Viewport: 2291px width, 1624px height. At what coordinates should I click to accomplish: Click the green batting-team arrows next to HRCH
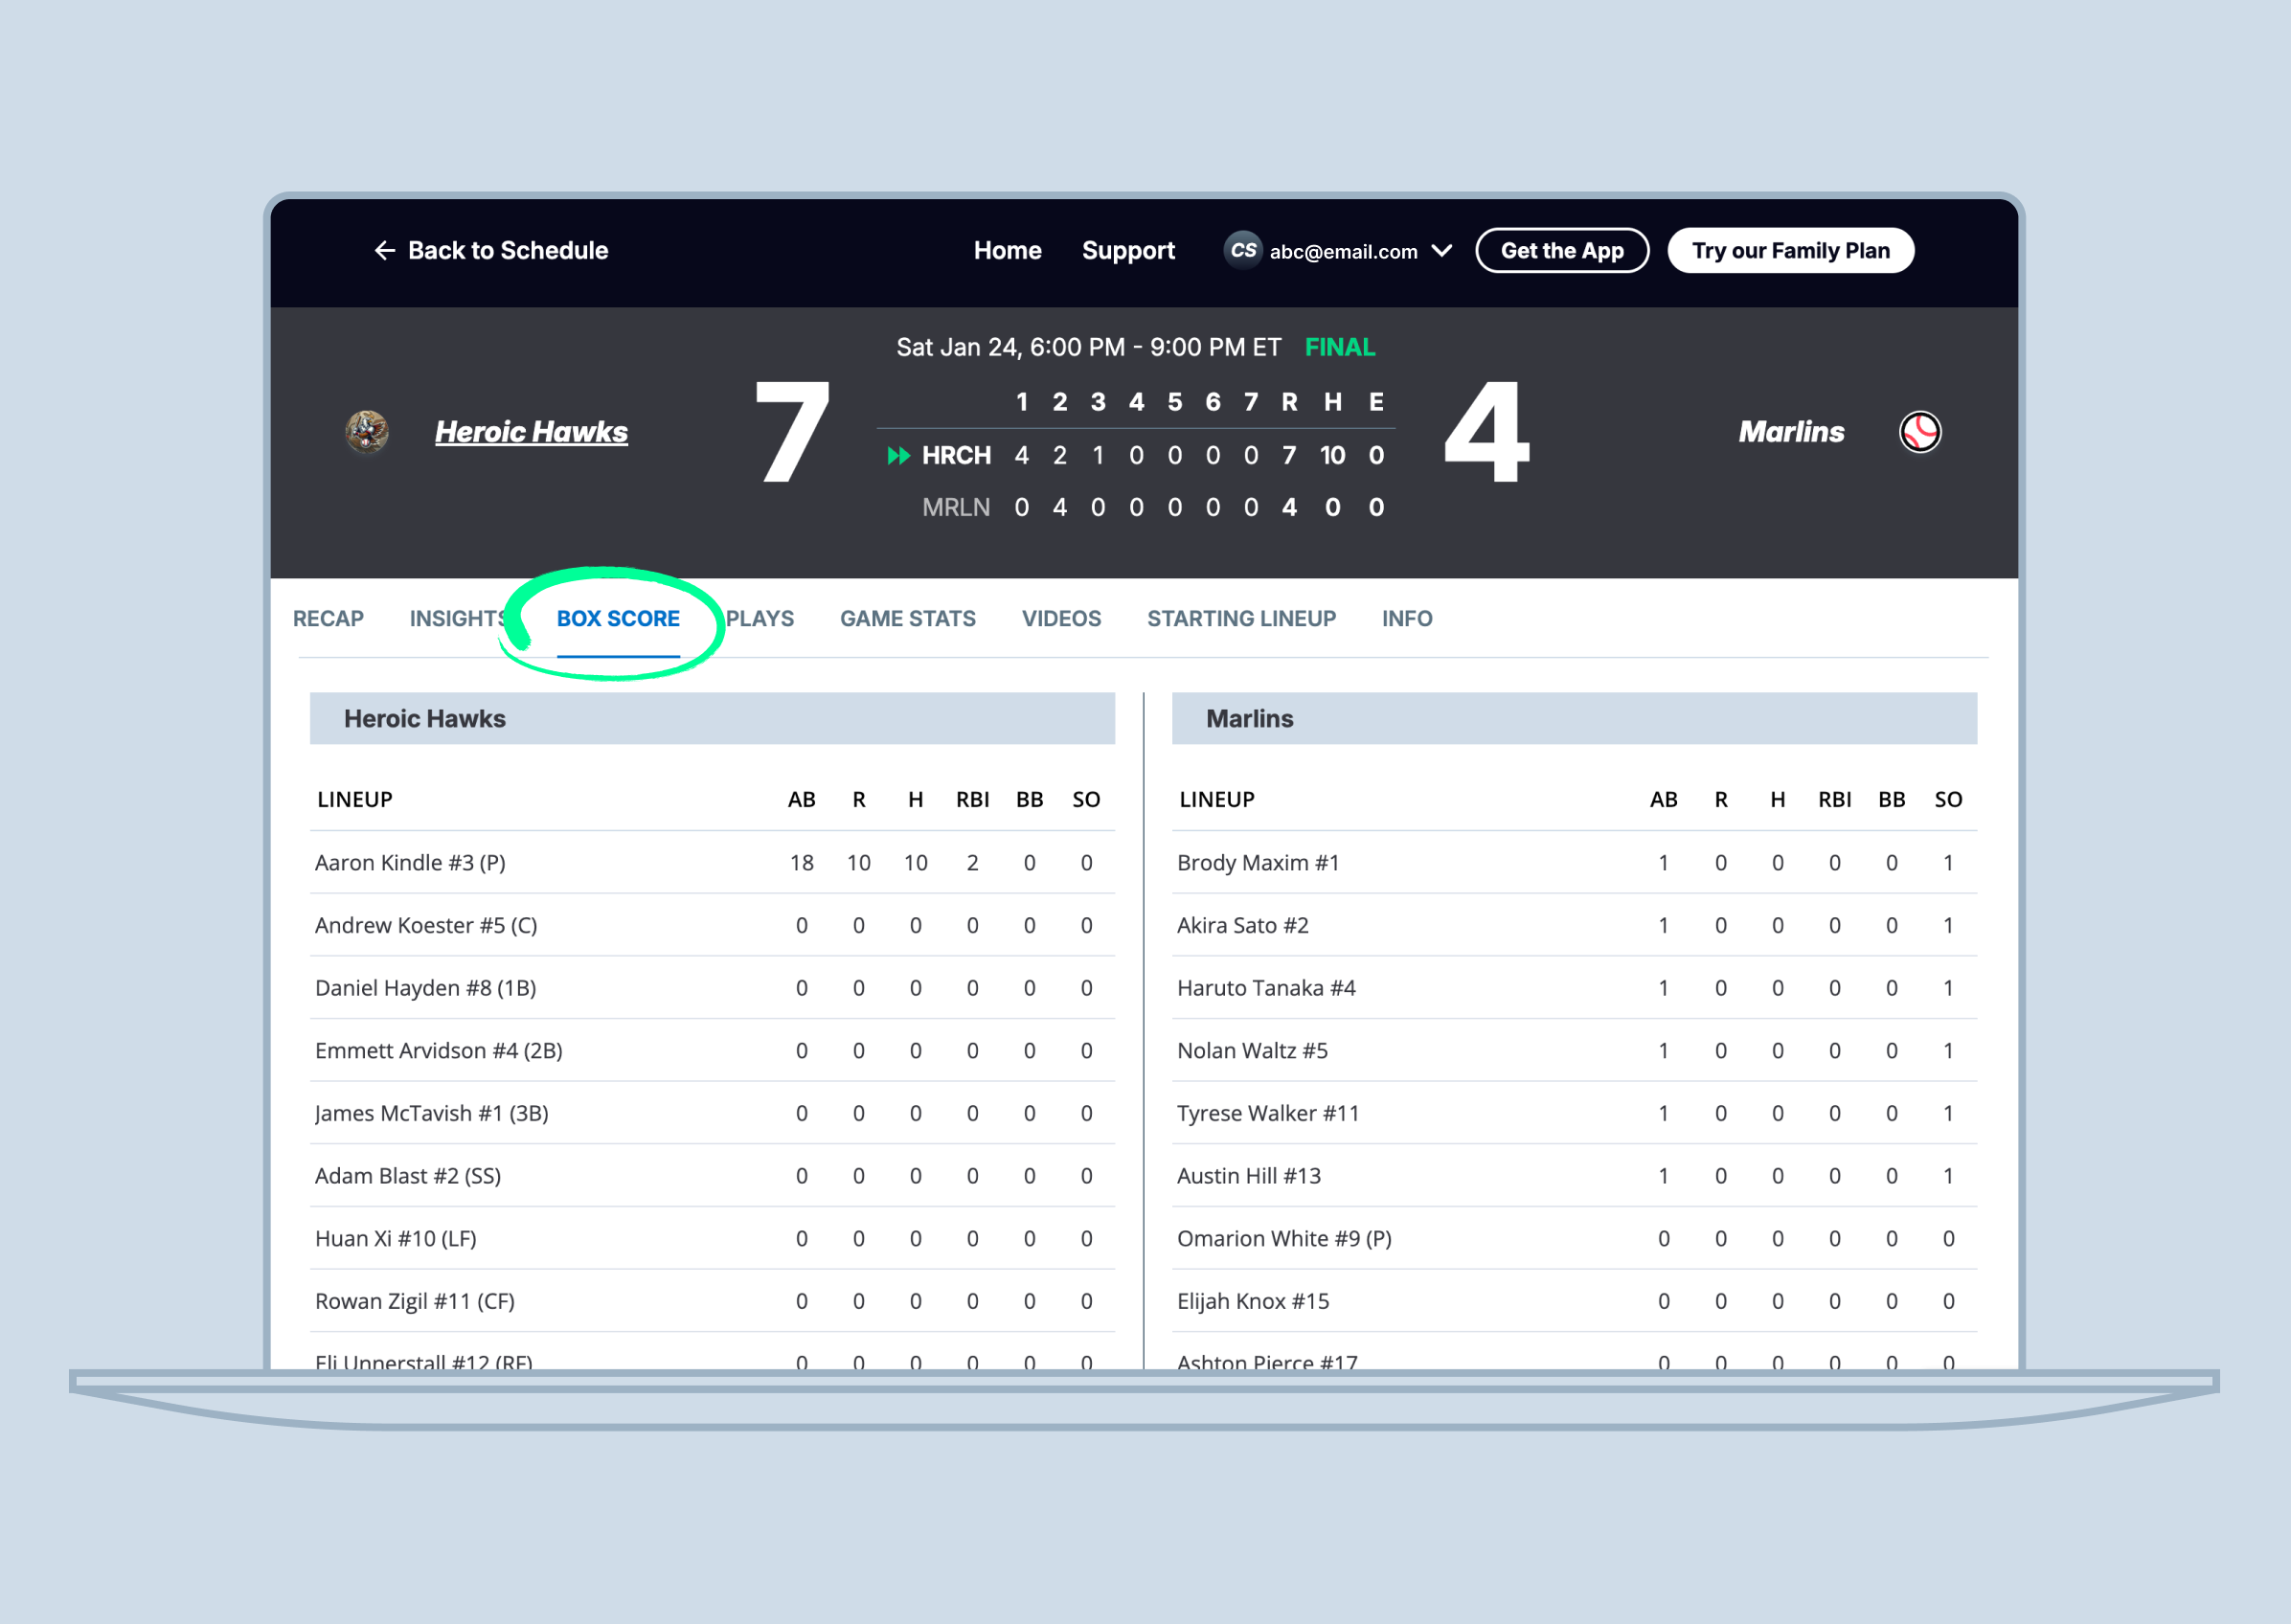[898, 456]
